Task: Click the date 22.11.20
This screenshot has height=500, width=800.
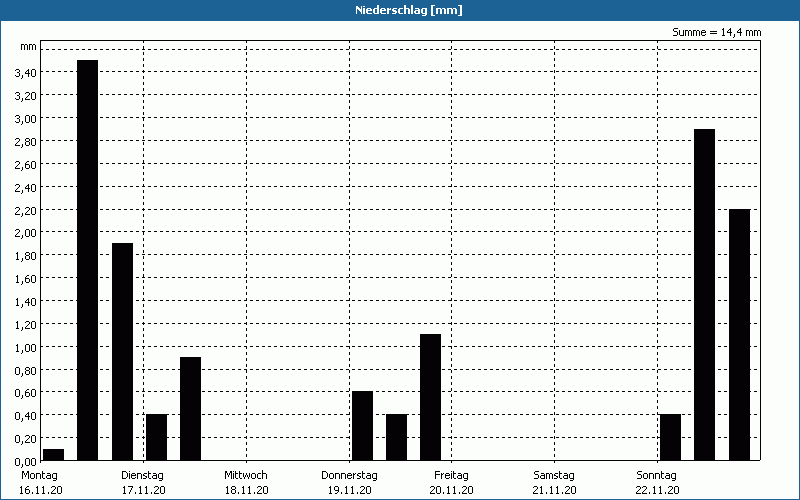Action: pos(658,490)
